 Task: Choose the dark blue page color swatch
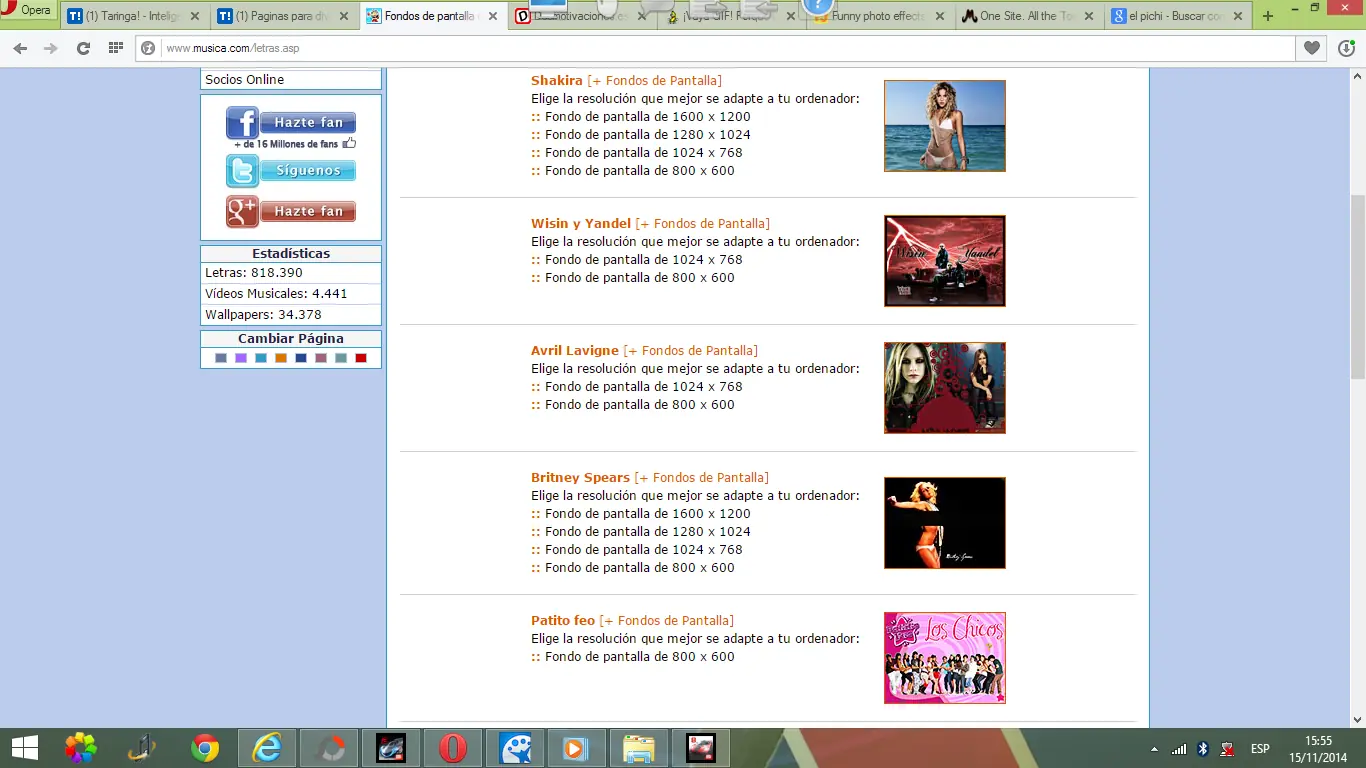301,358
